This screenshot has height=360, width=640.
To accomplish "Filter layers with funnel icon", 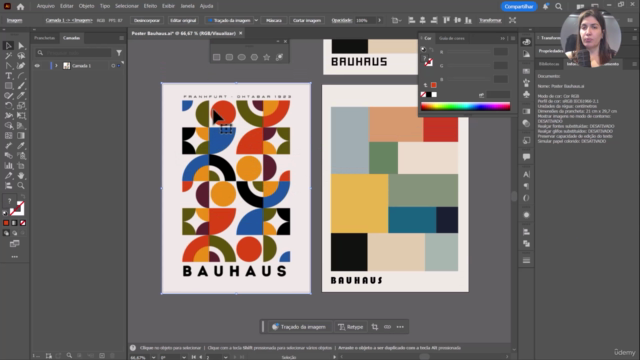I will pos(119,53).
